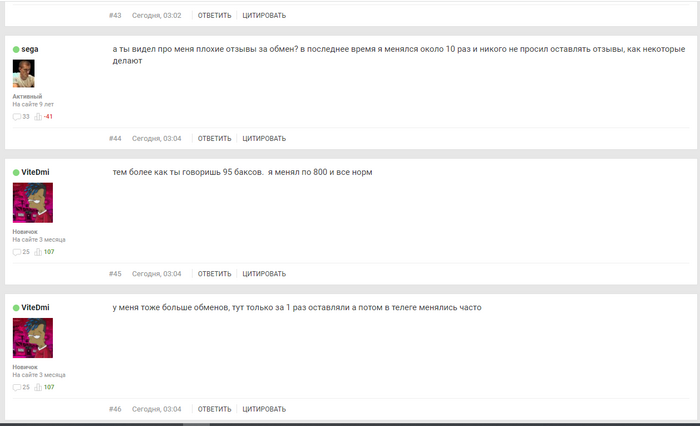Image resolution: width=700 pixels, height=426 pixels.
Task: Reply to post #46 with ОТВЕТИТЬ
Action: pyautogui.click(x=214, y=409)
